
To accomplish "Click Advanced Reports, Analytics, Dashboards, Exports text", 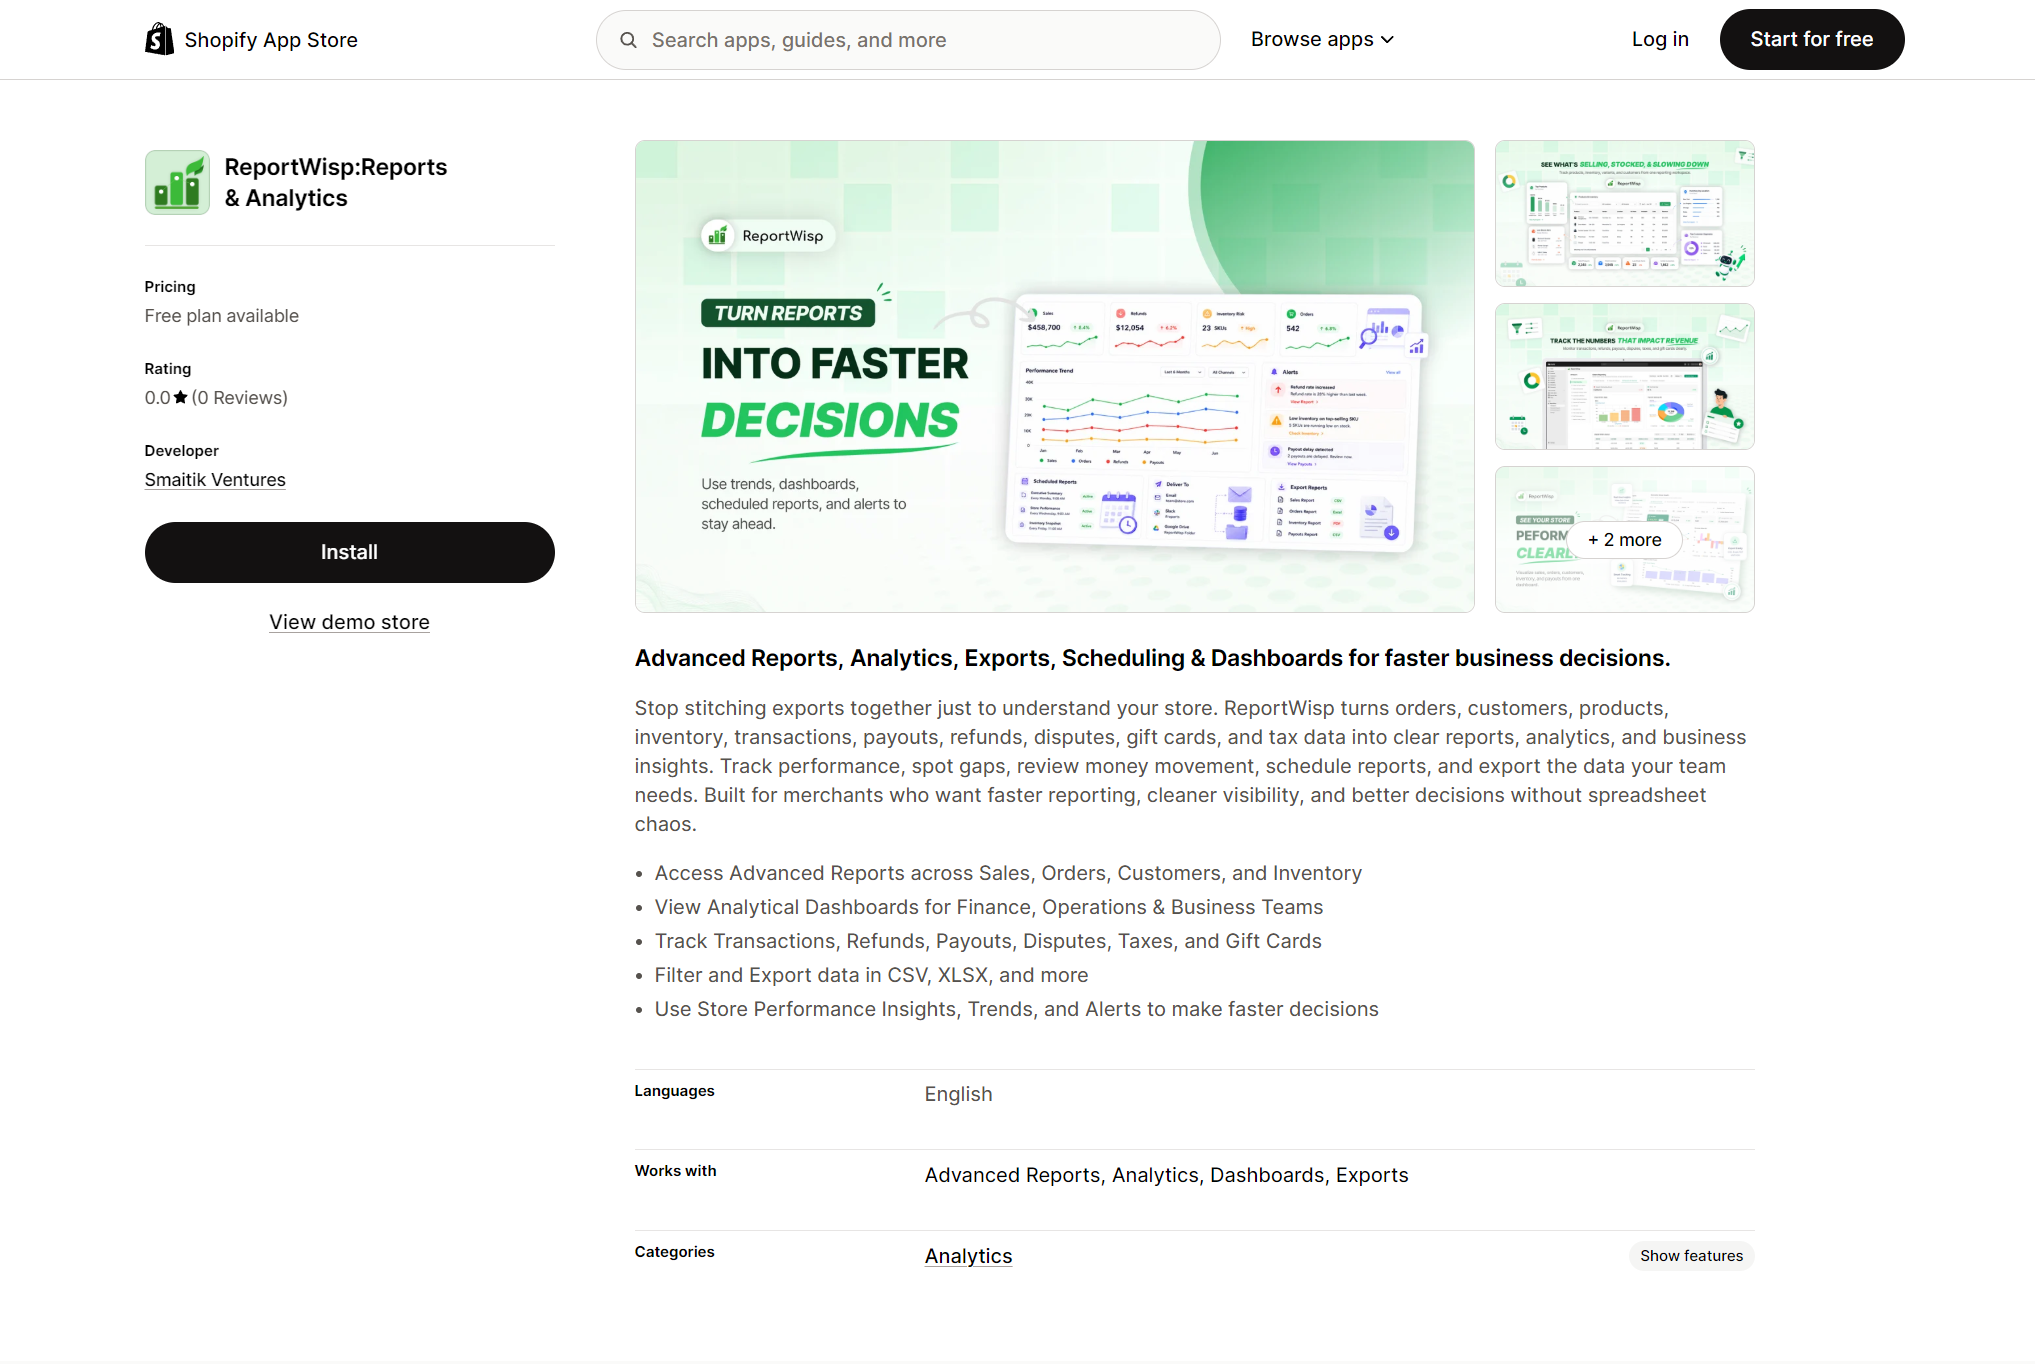I will [1166, 1175].
